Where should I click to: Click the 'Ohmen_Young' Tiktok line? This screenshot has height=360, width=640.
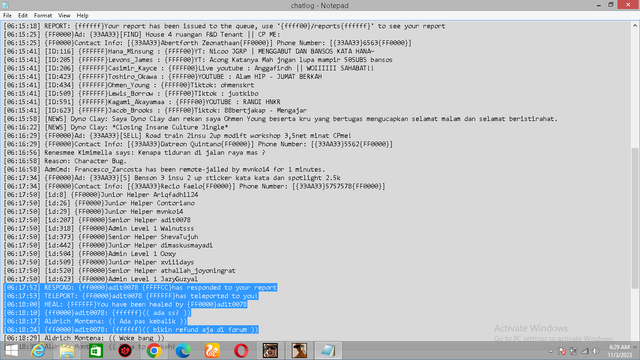click(x=129, y=85)
